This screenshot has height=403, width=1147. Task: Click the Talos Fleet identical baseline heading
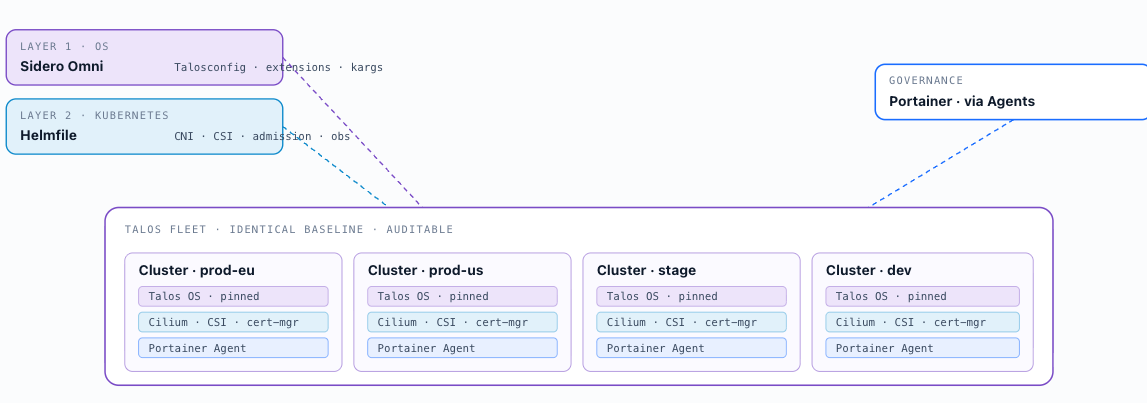[x=289, y=230]
